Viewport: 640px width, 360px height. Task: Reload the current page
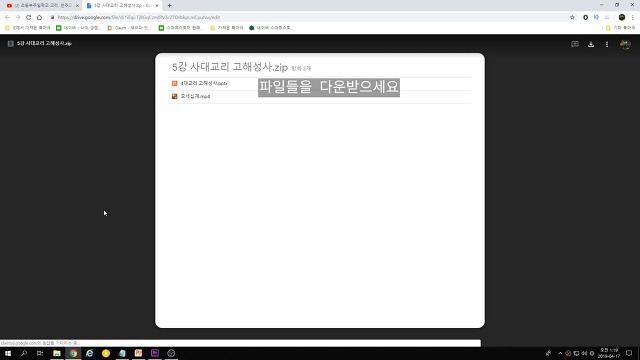(x=29, y=17)
